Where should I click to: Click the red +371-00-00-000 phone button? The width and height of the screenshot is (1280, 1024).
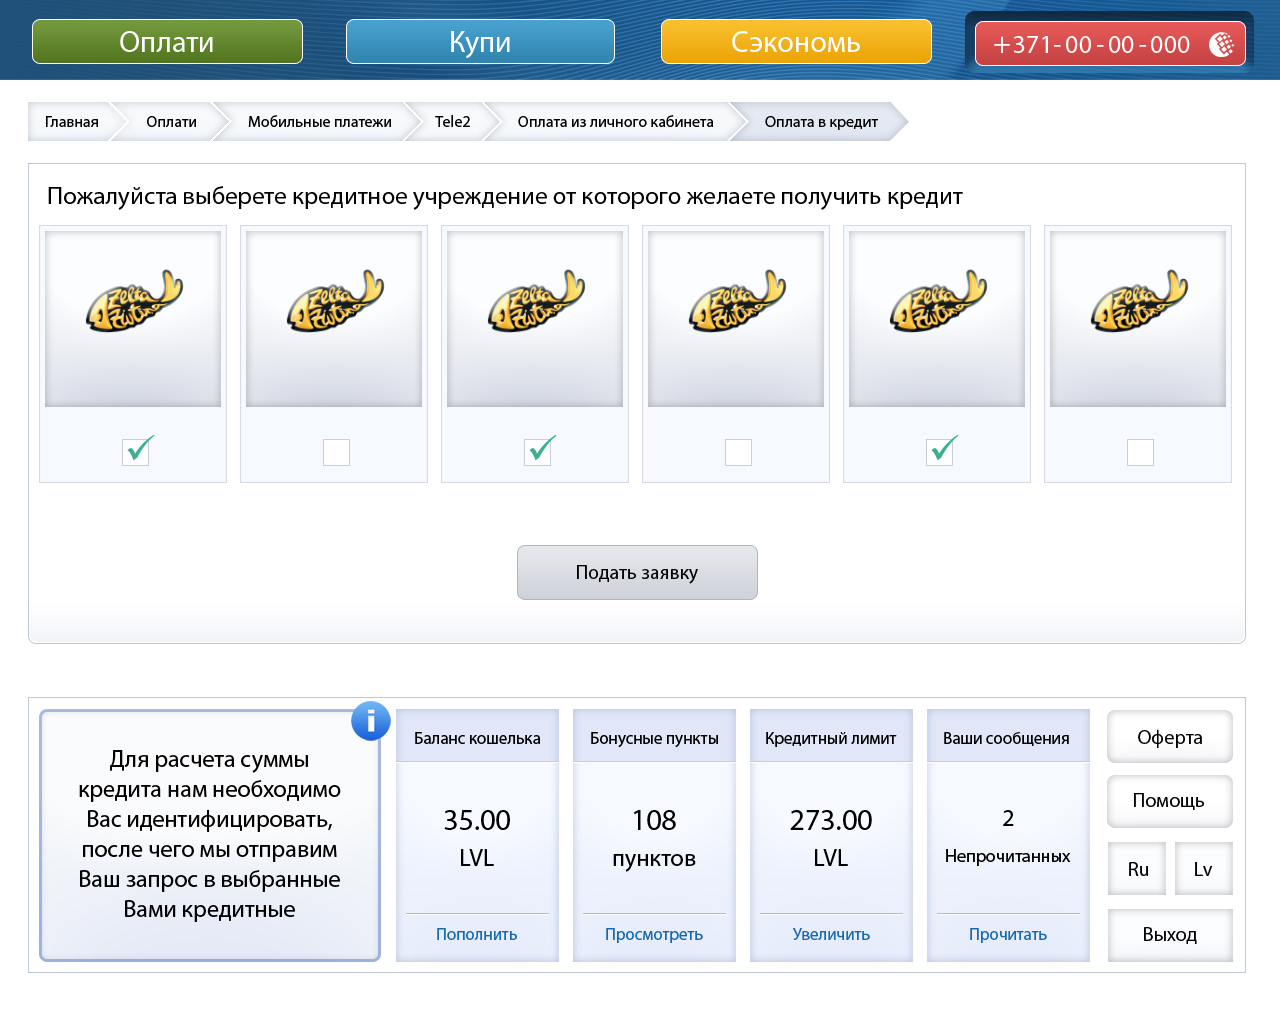point(1110,44)
